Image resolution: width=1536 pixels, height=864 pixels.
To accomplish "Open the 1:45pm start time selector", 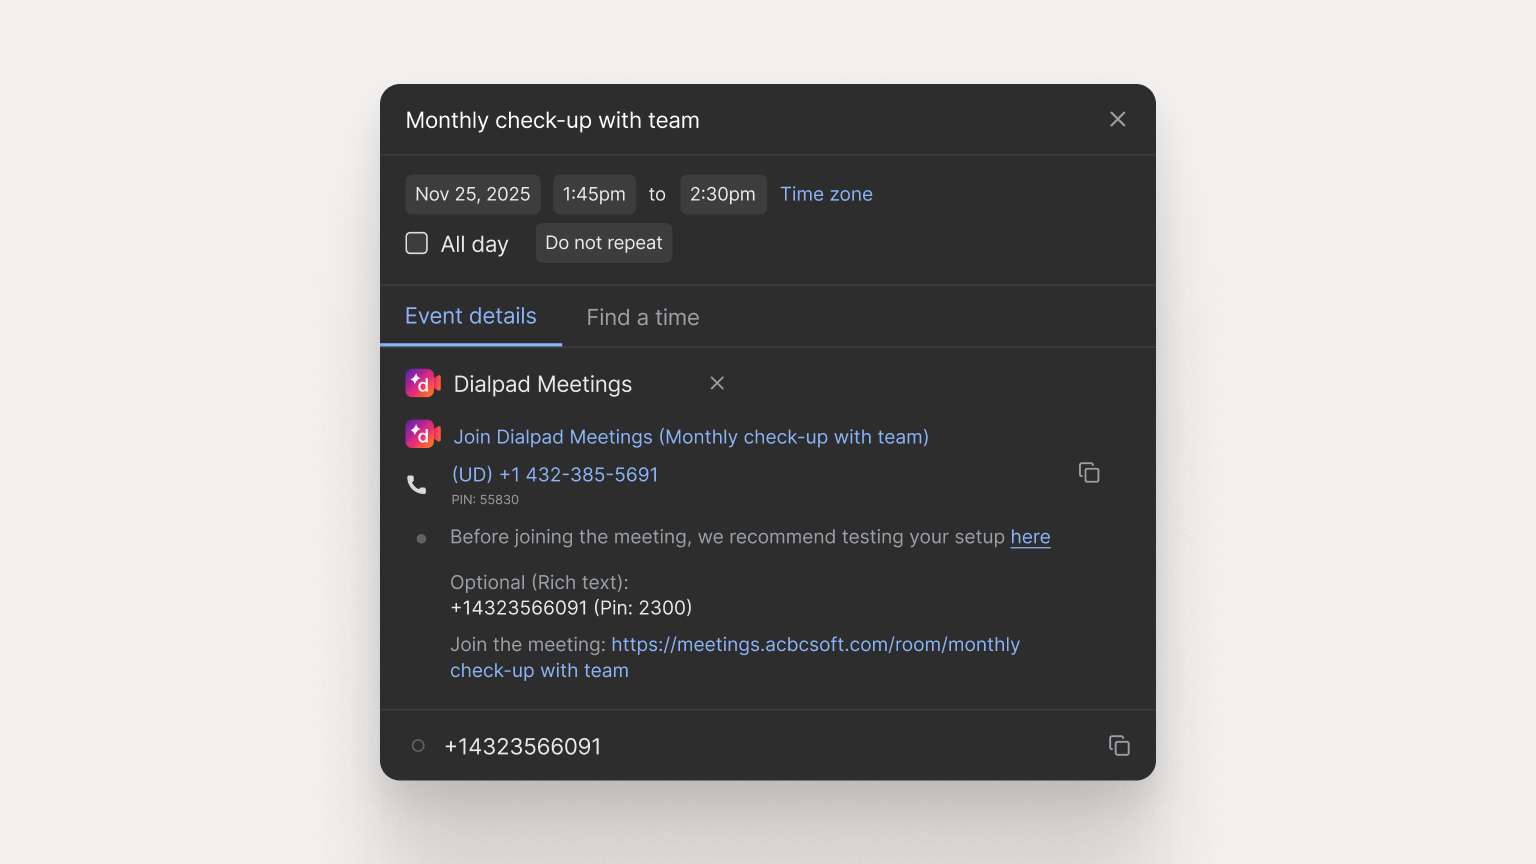I will [594, 194].
